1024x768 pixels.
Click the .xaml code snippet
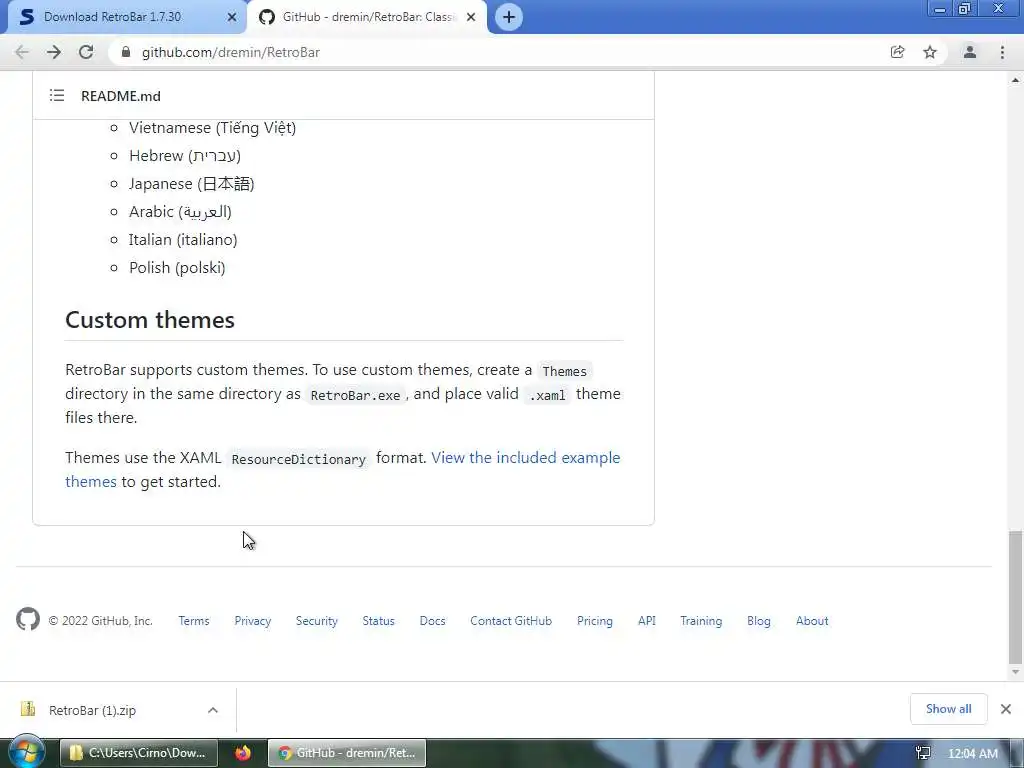point(547,395)
